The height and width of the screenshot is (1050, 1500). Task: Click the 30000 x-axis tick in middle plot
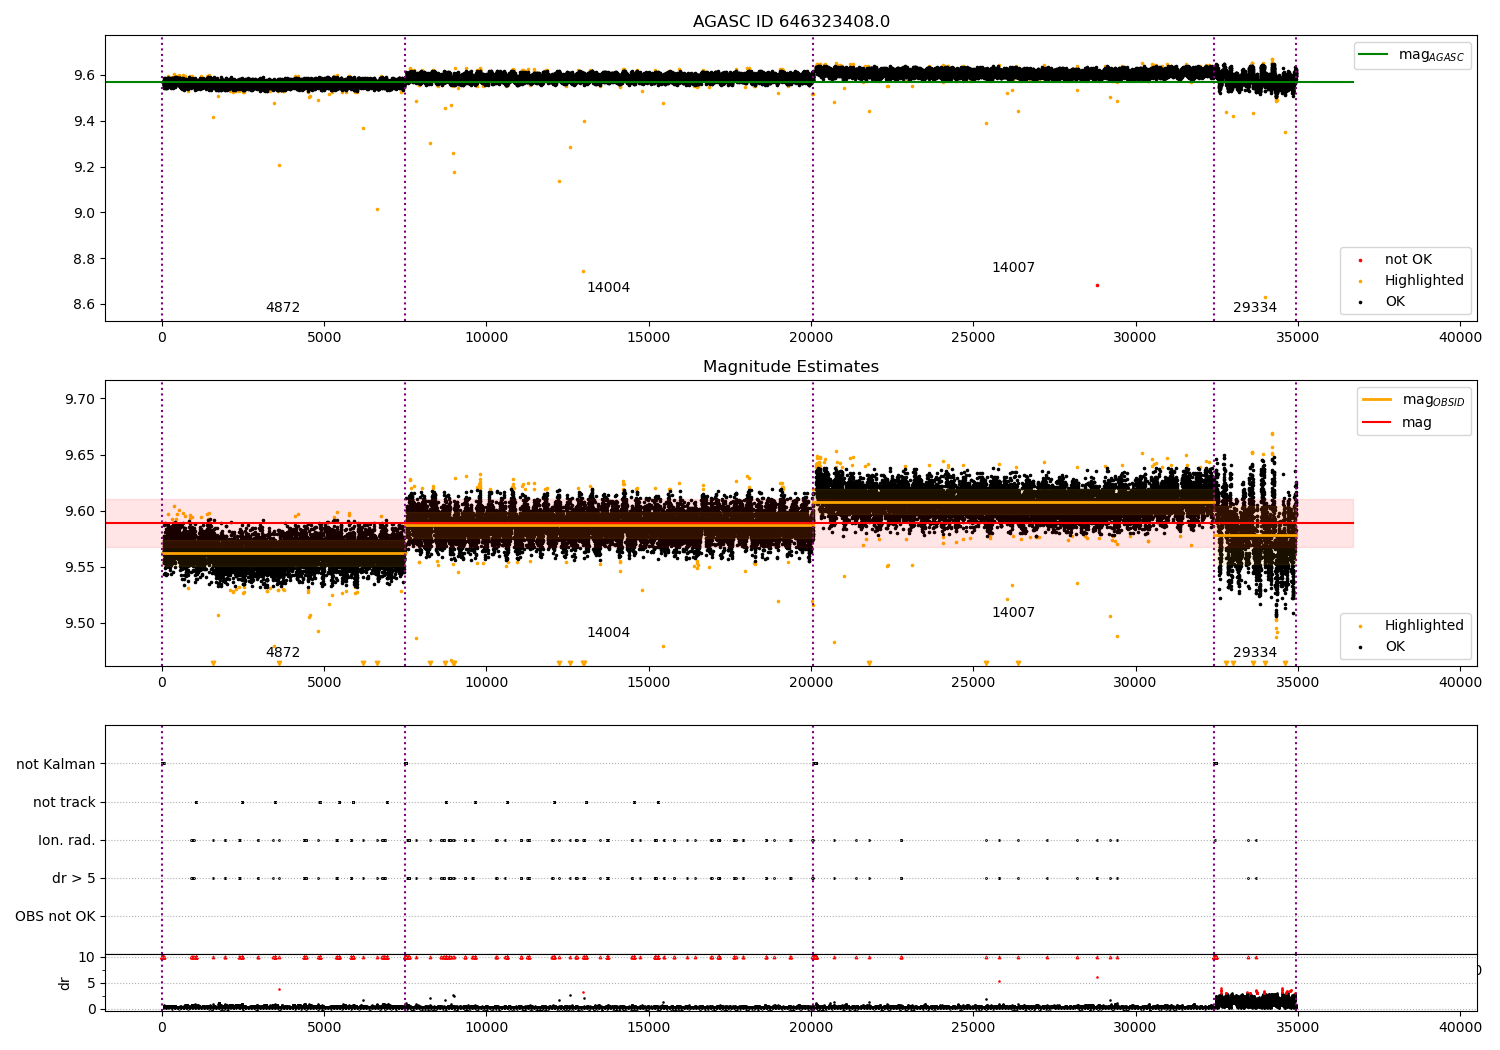coord(1136,683)
